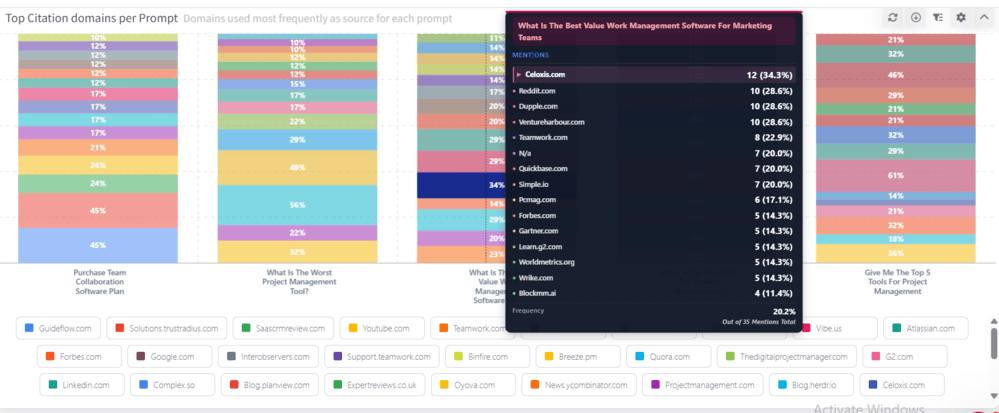Click the refresh chart icon

click(893, 18)
